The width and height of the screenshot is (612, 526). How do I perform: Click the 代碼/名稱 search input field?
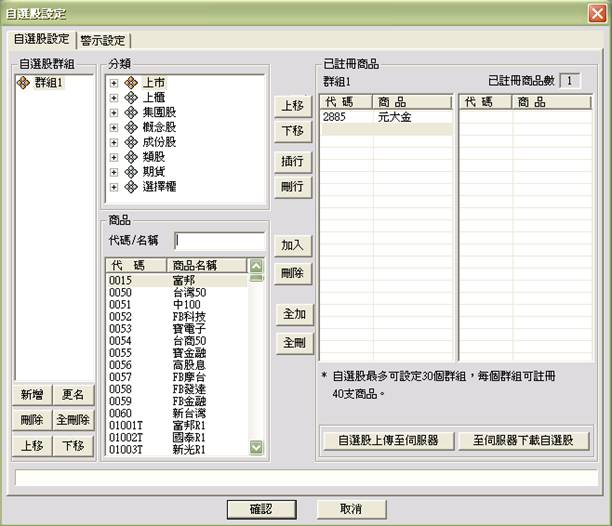click(x=219, y=240)
